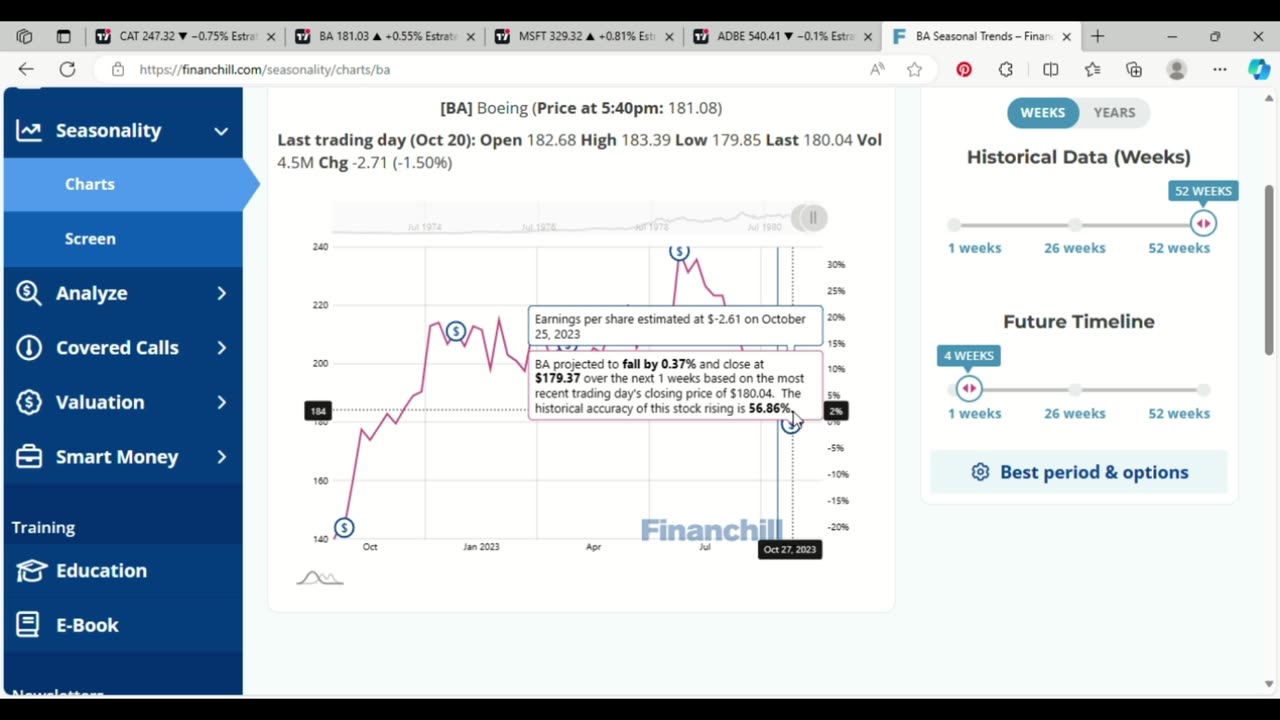Open the Education training link
The image size is (1280, 720).
pyautogui.click(x=101, y=571)
